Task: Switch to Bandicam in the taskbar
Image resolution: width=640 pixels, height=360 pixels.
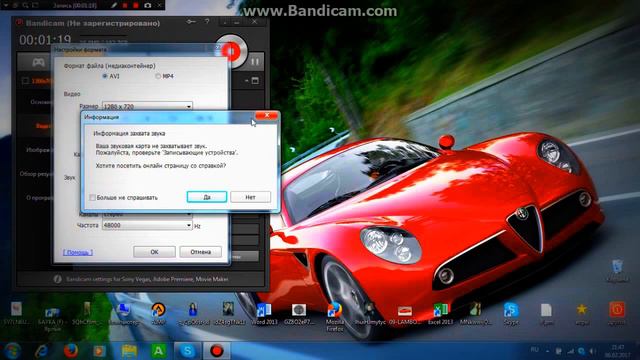Action: pyautogui.click(x=216, y=351)
